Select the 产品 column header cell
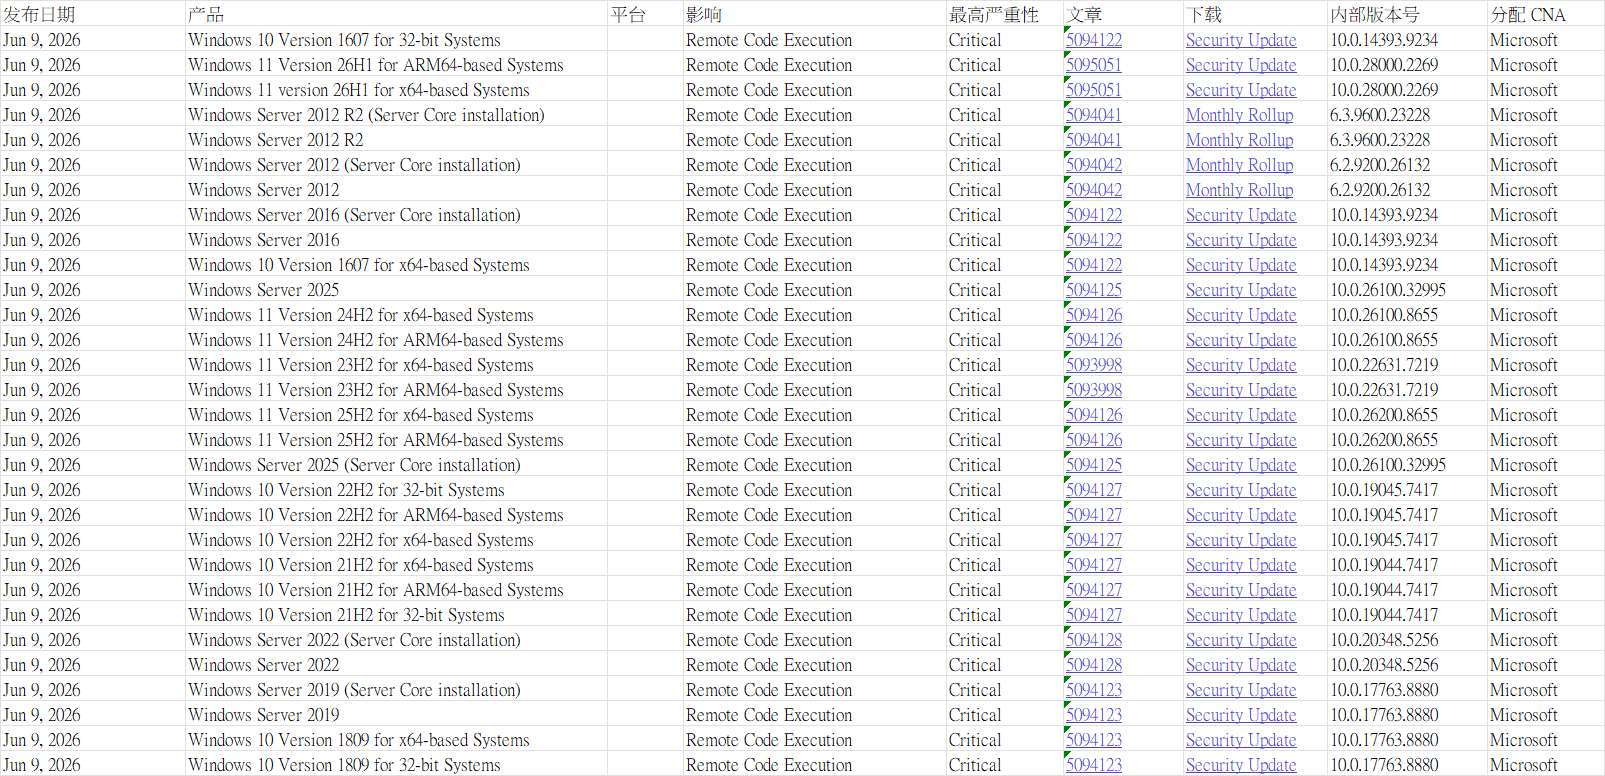 (396, 14)
